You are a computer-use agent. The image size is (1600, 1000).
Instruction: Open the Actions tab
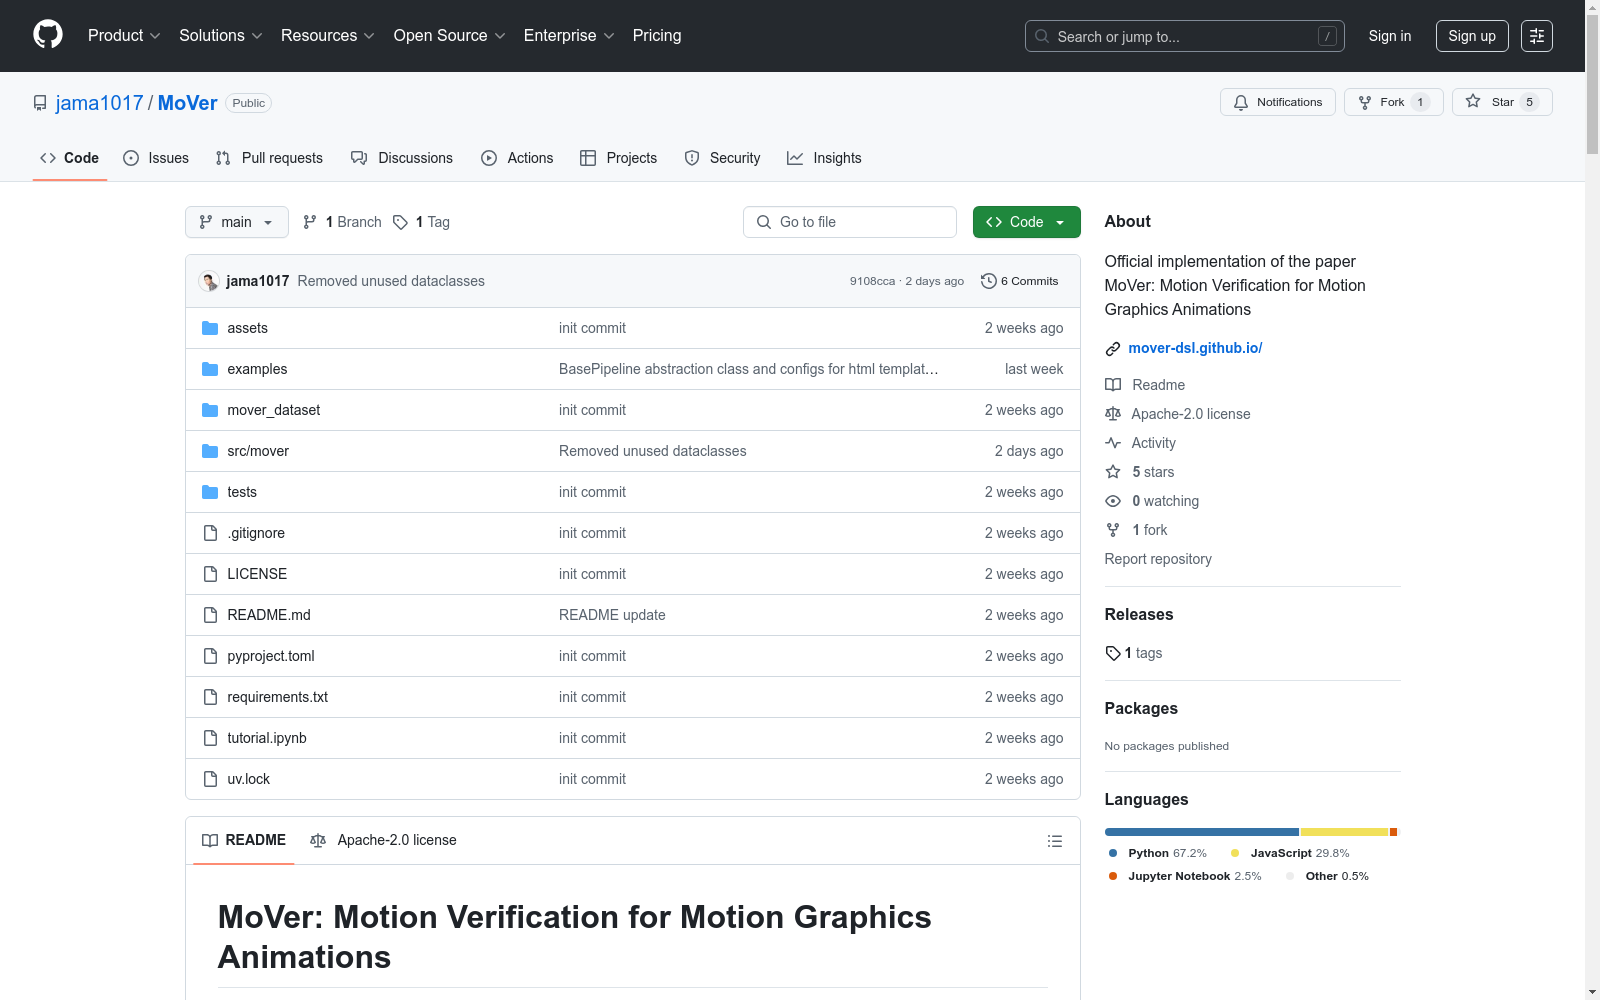click(517, 158)
